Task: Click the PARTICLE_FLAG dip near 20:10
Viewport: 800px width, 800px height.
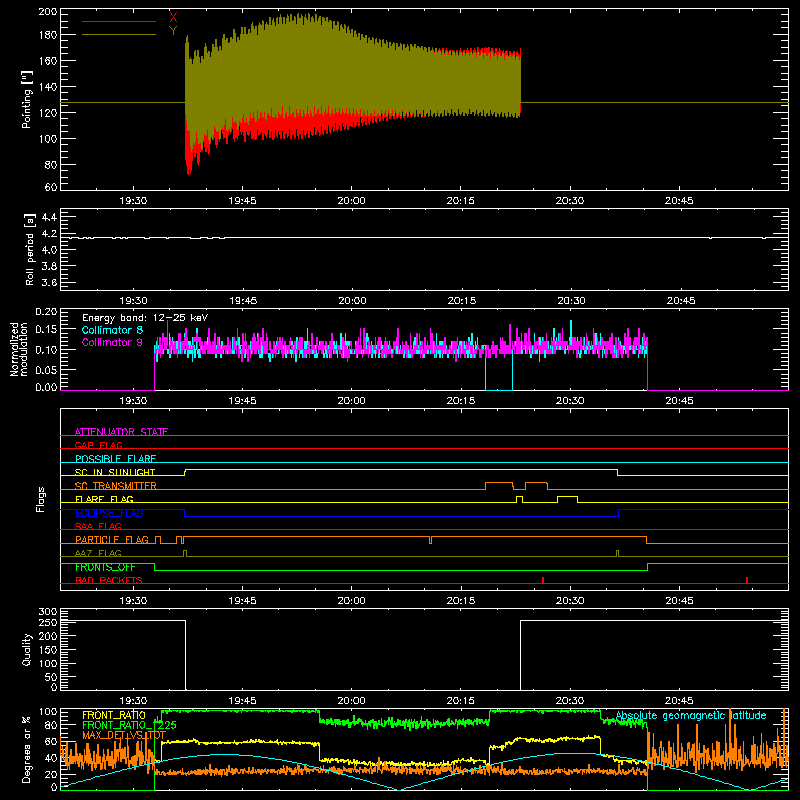Action: pyautogui.click(x=431, y=540)
